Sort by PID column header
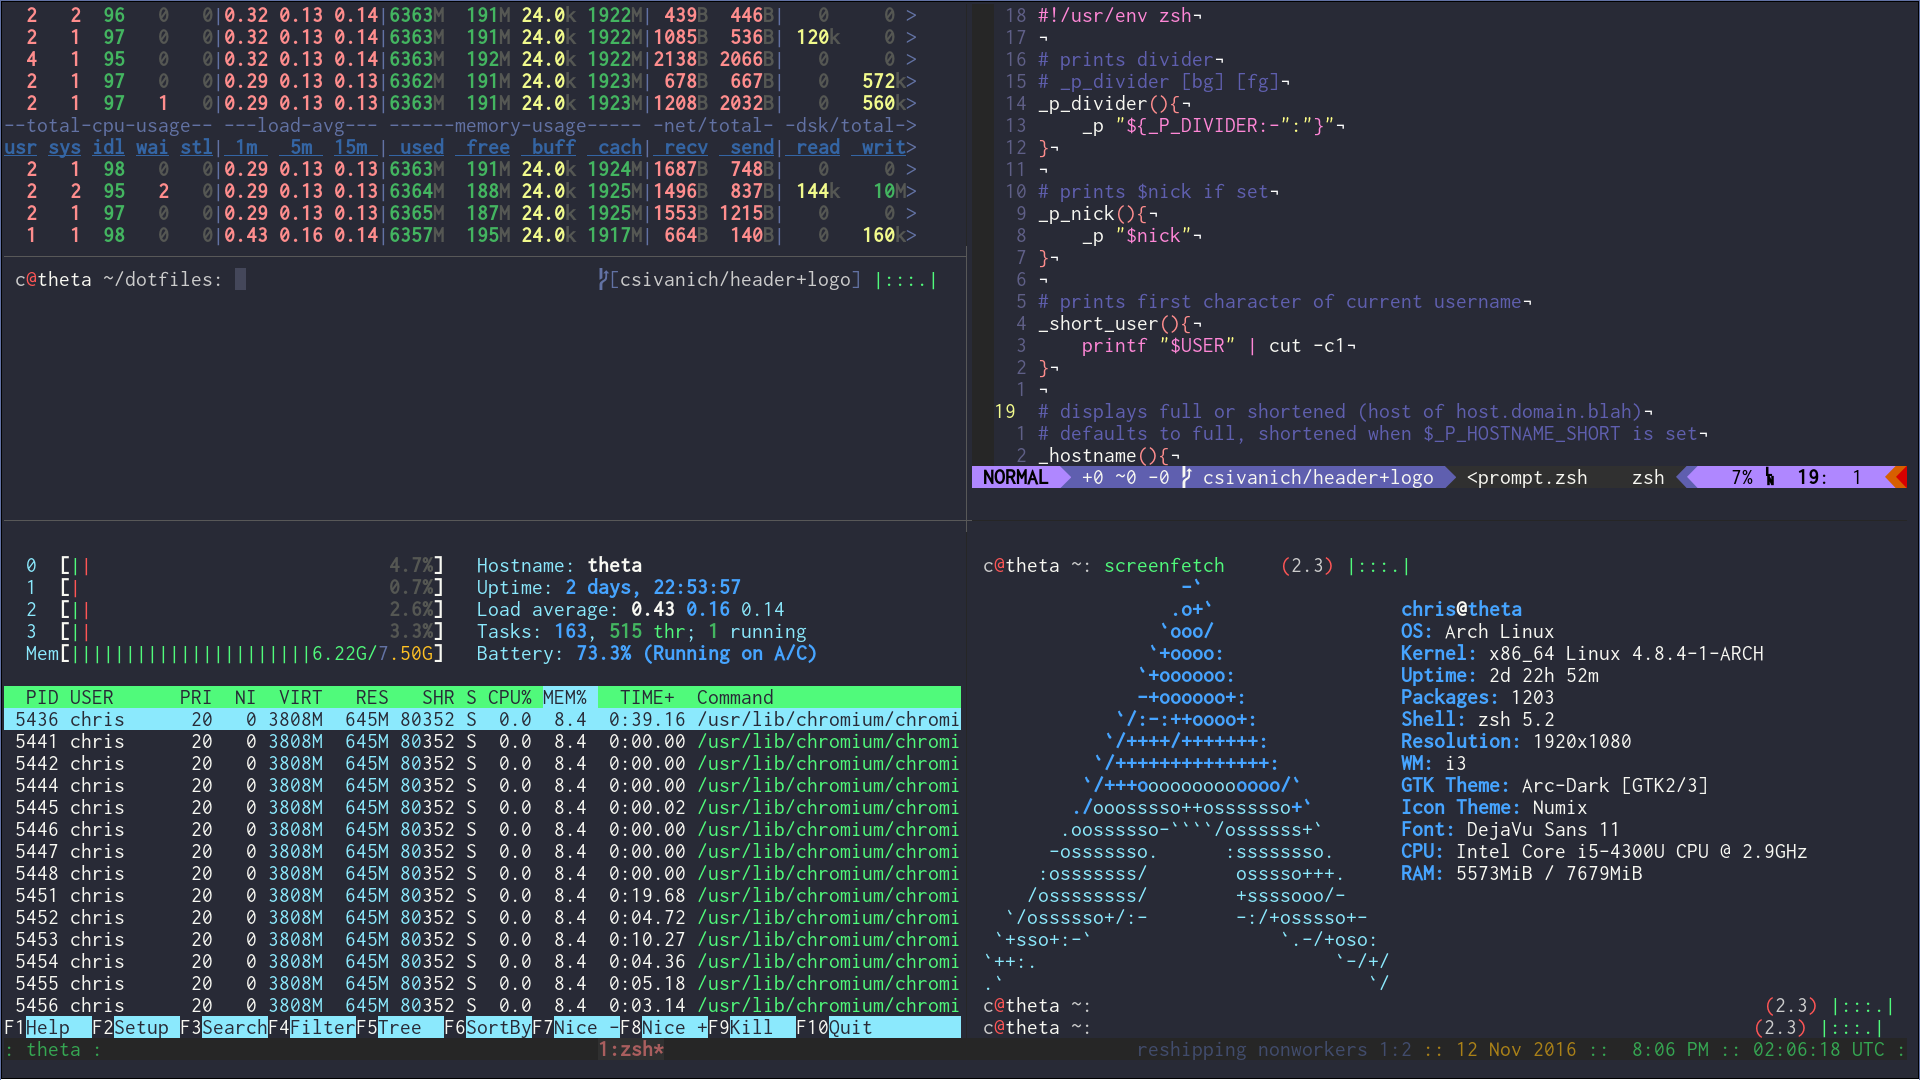The height and width of the screenshot is (1080, 1920). coord(42,697)
